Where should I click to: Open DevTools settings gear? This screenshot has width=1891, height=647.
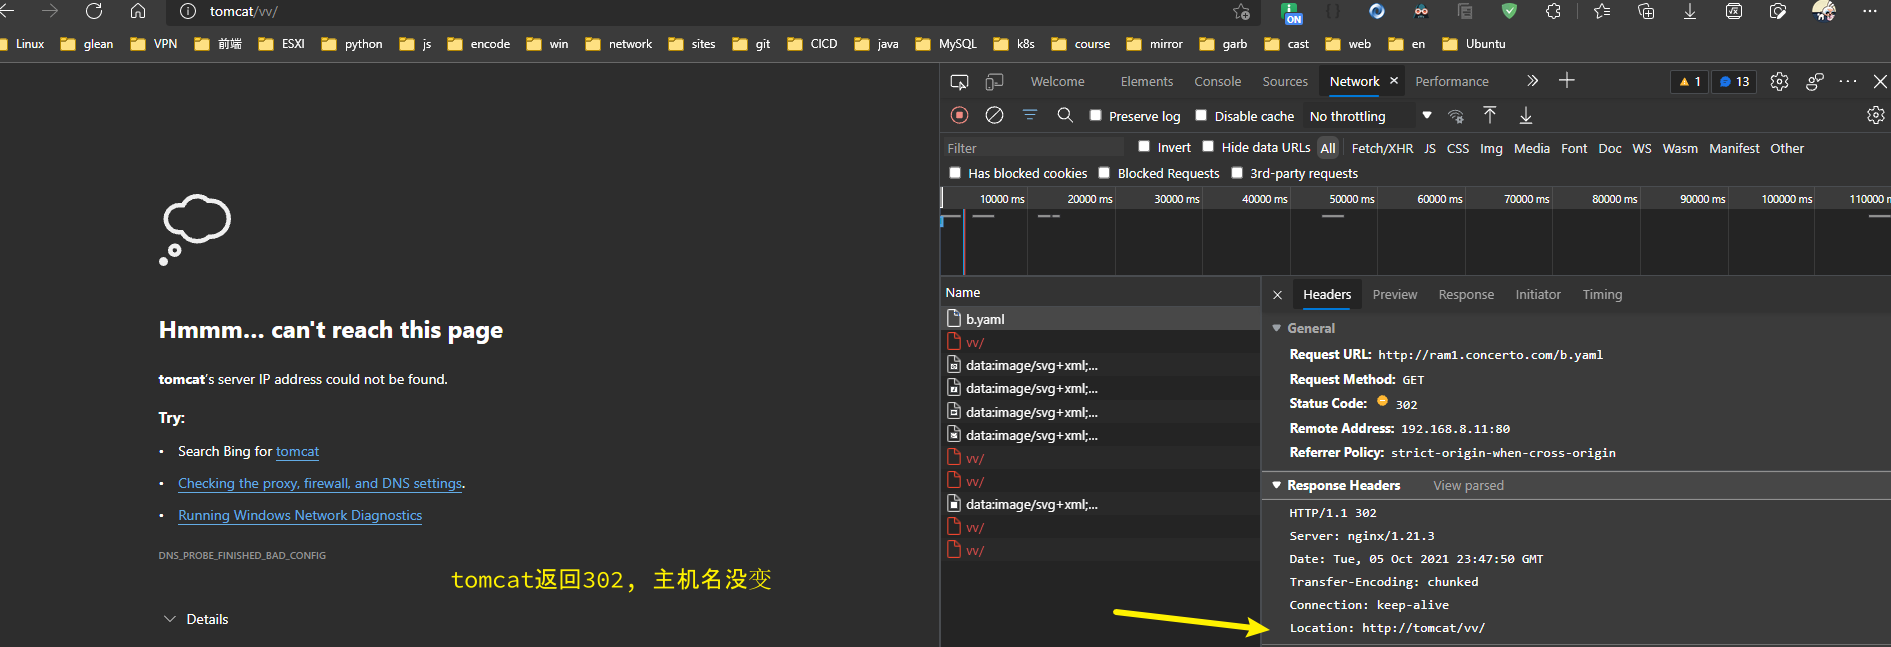coord(1779,81)
